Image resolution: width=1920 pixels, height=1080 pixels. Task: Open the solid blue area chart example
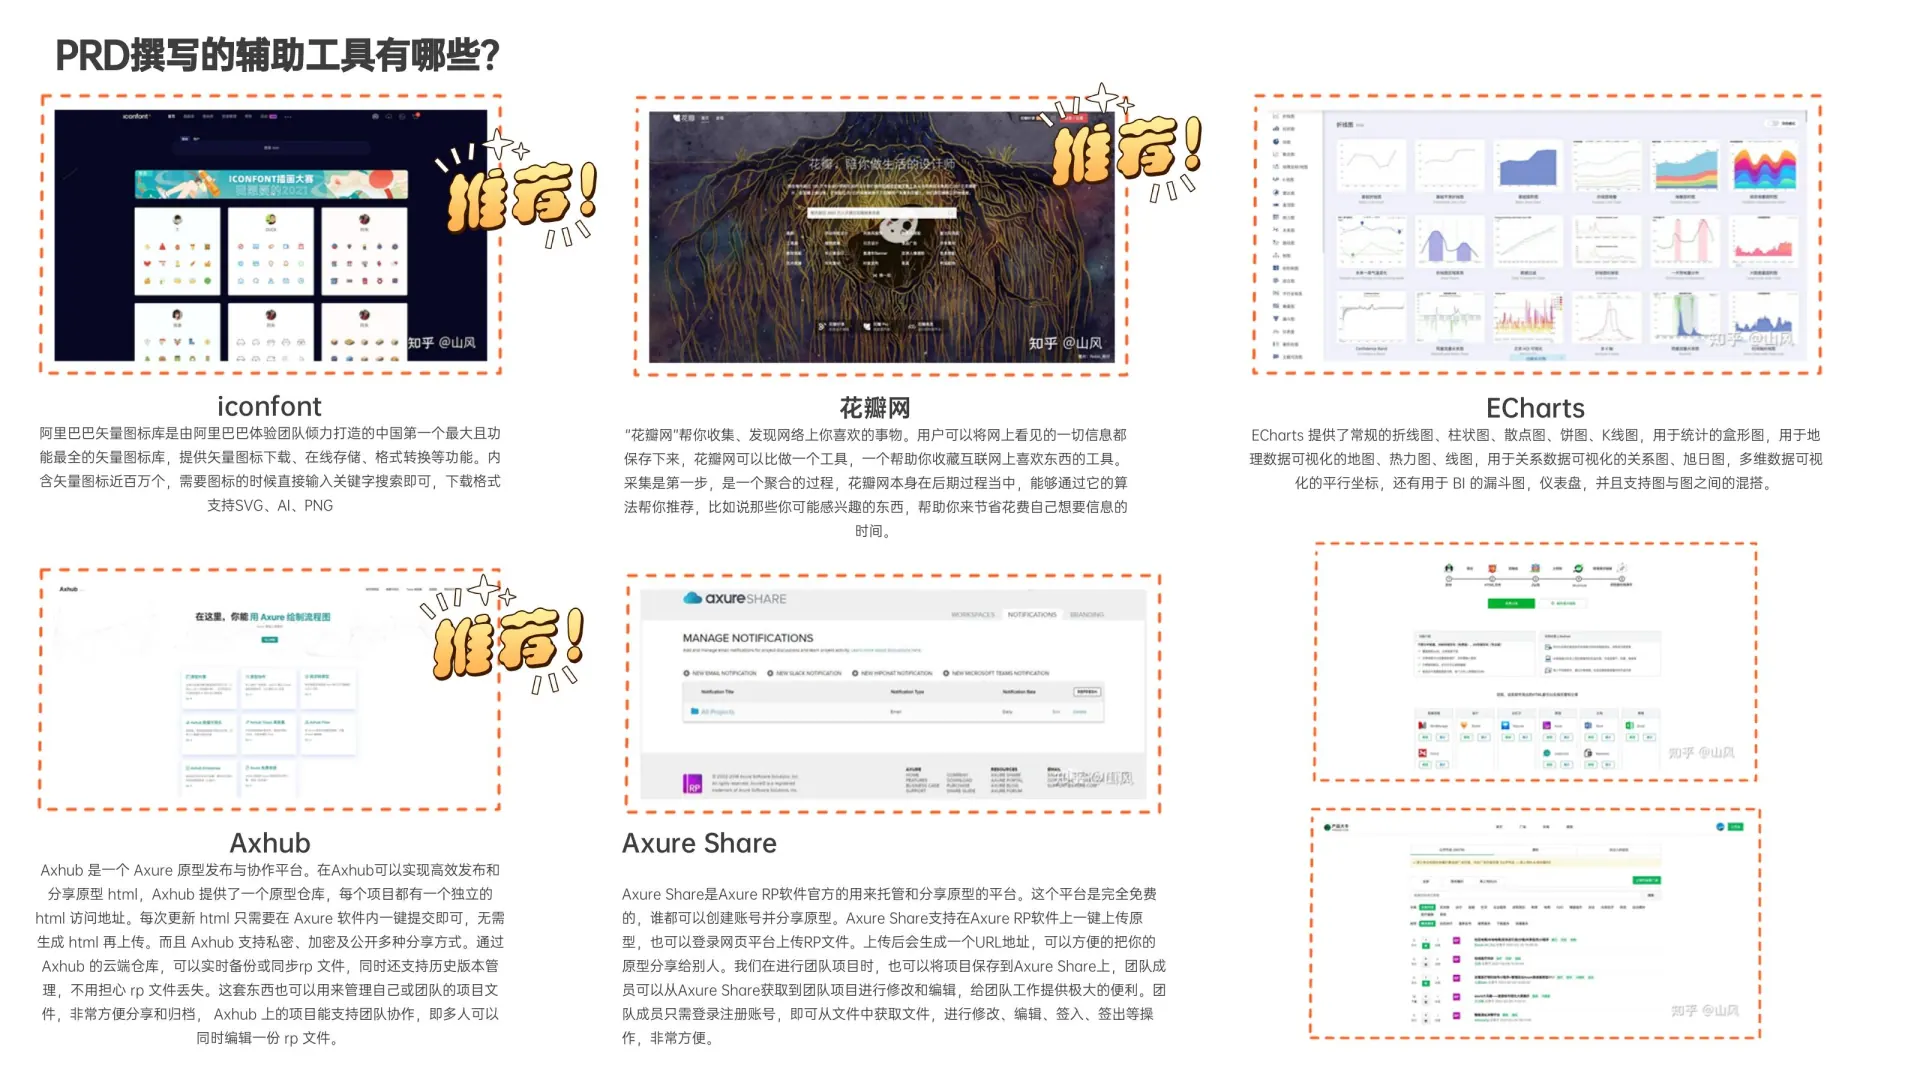1527,166
